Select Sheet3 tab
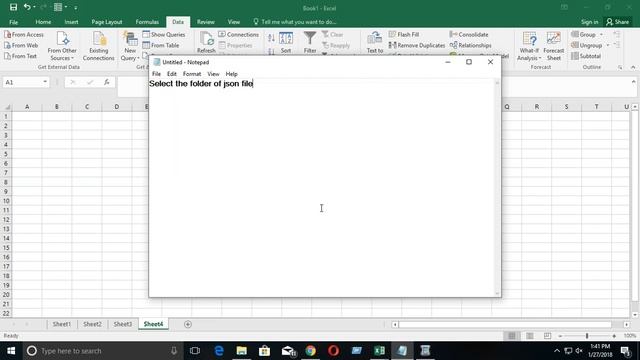 click(x=123, y=324)
